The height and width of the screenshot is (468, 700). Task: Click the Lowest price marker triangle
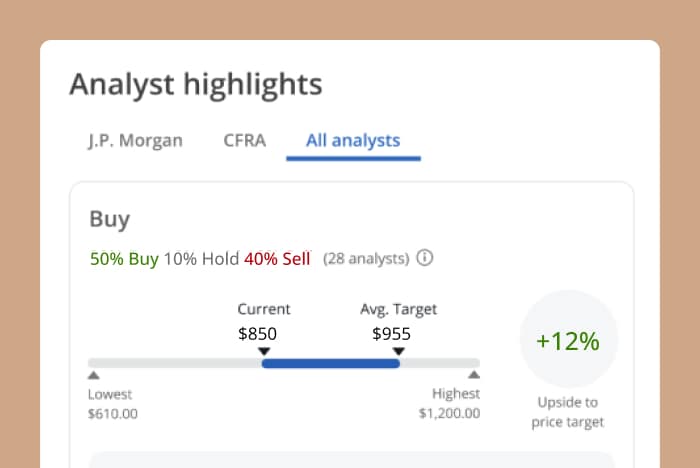click(94, 376)
